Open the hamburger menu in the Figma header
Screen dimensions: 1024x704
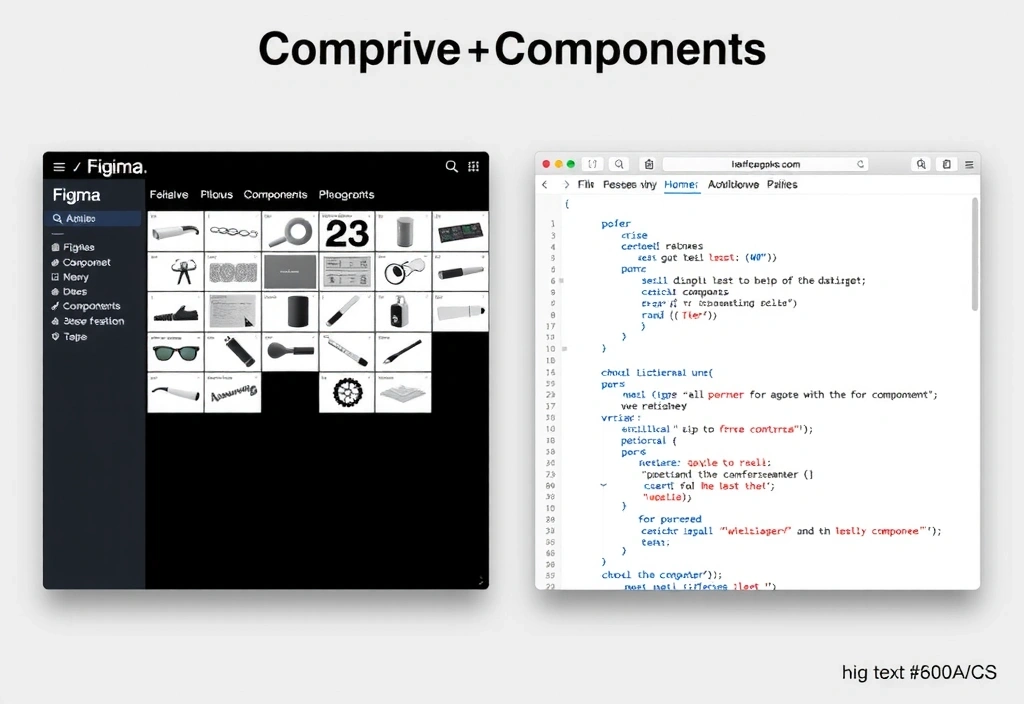58,166
